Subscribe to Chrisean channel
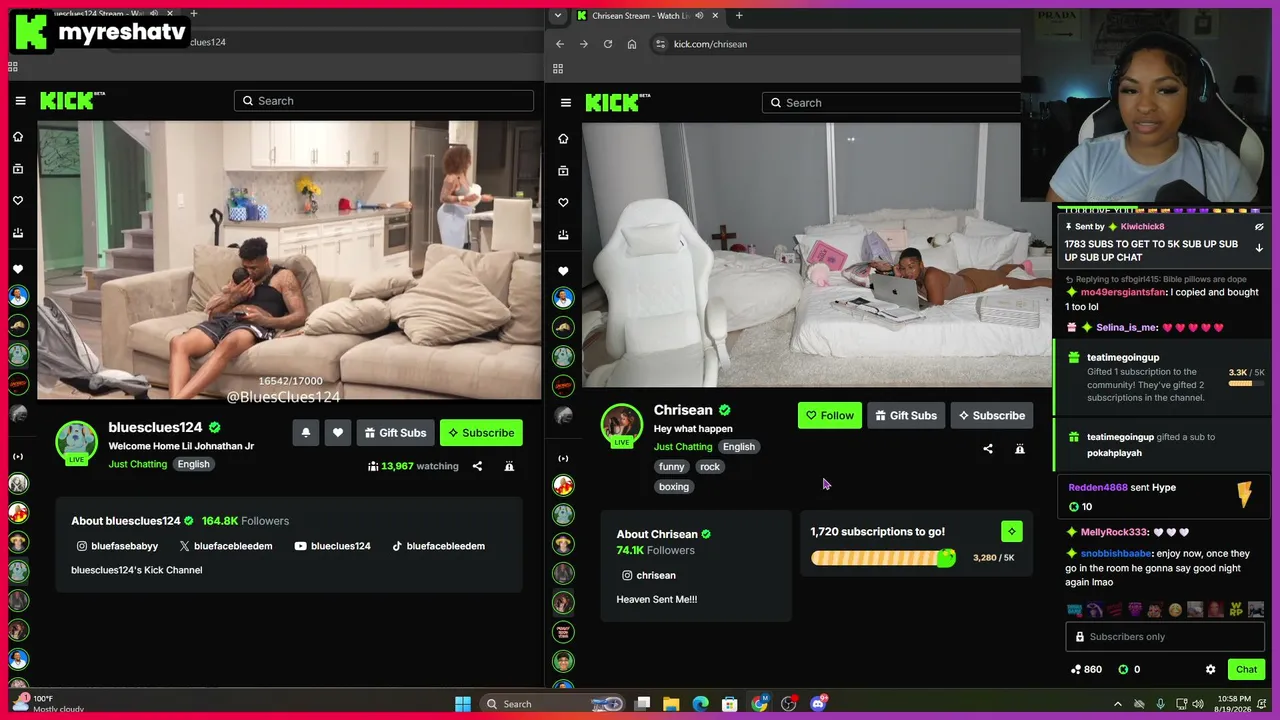The width and height of the screenshot is (1280, 720). pos(992,416)
